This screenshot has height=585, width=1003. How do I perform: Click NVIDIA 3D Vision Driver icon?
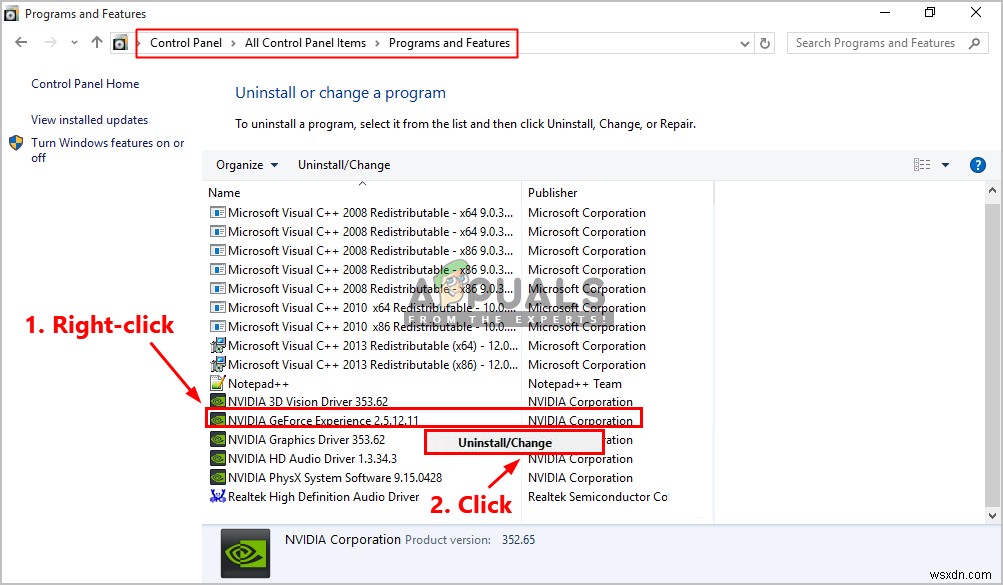(x=217, y=402)
